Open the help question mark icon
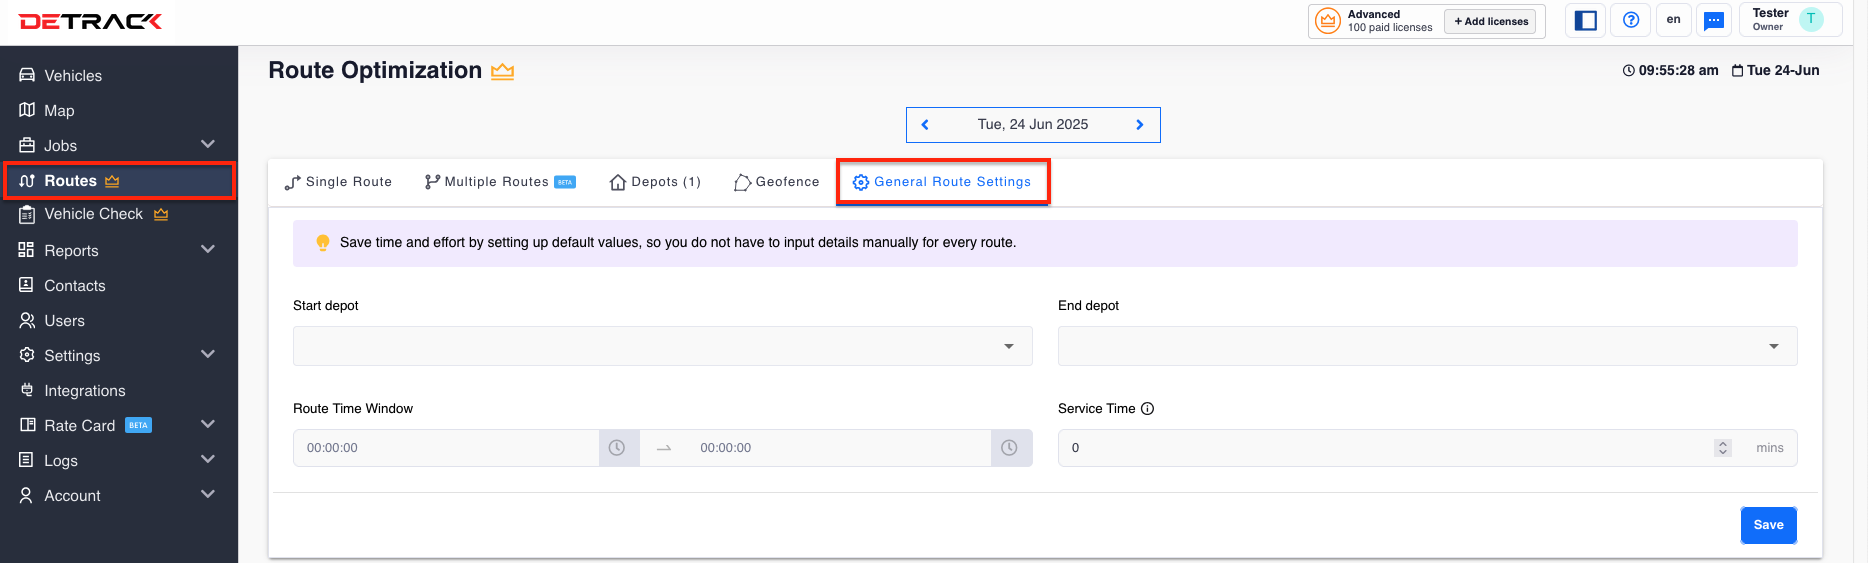The width and height of the screenshot is (1868, 563). [x=1630, y=20]
